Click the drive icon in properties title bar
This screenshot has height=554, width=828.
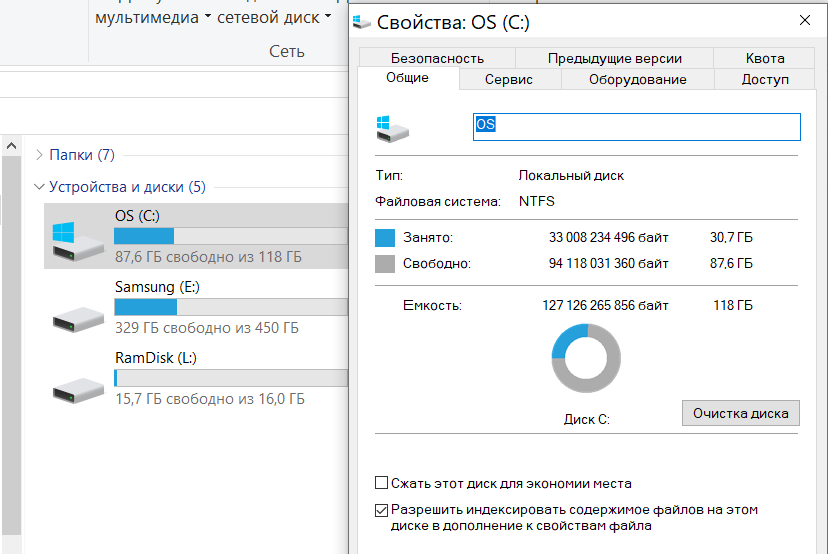coord(364,20)
